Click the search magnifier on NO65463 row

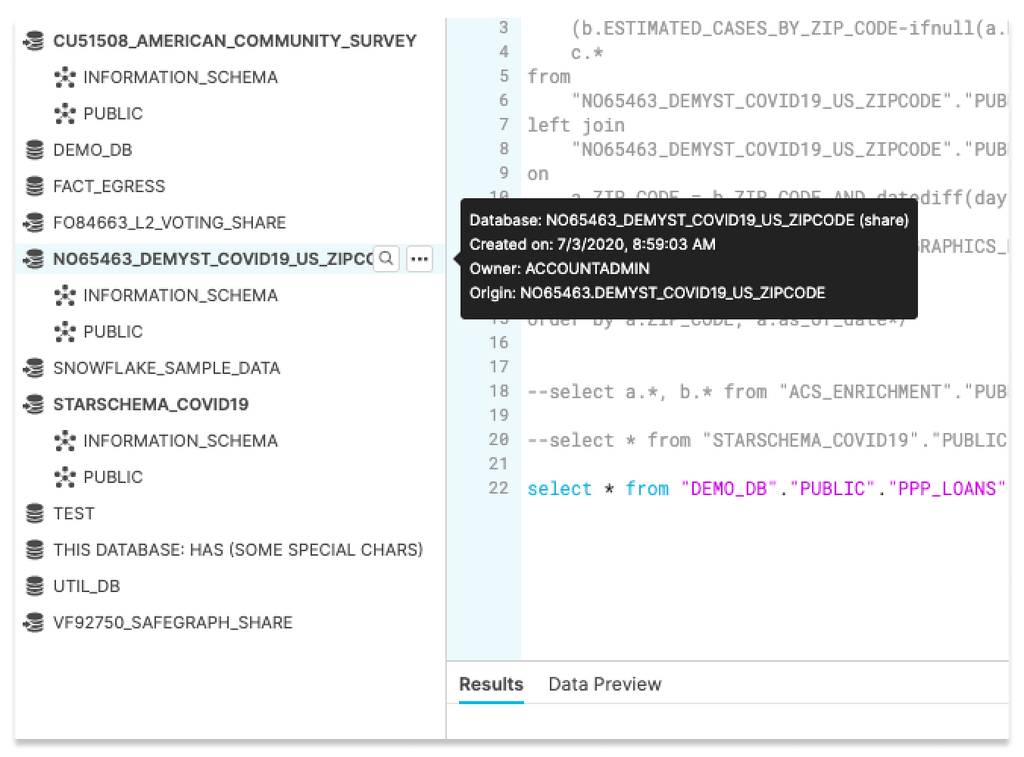click(387, 259)
